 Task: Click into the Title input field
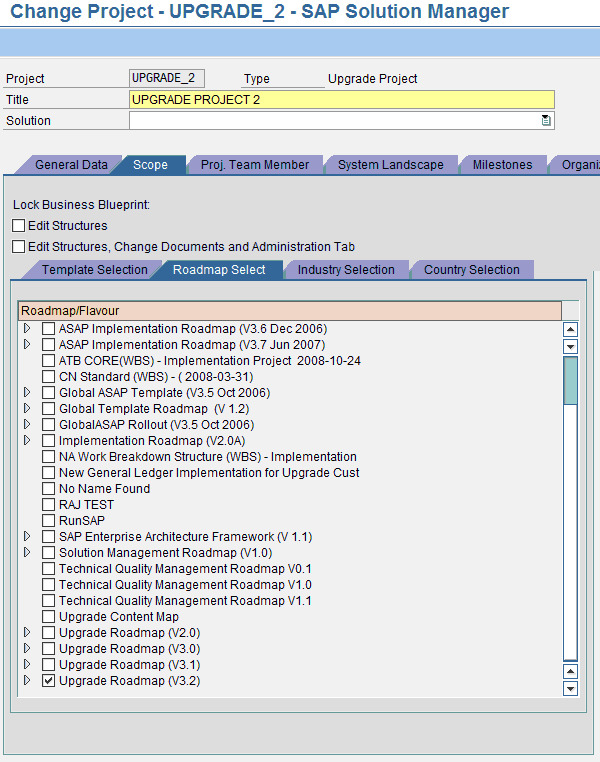tap(341, 100)
